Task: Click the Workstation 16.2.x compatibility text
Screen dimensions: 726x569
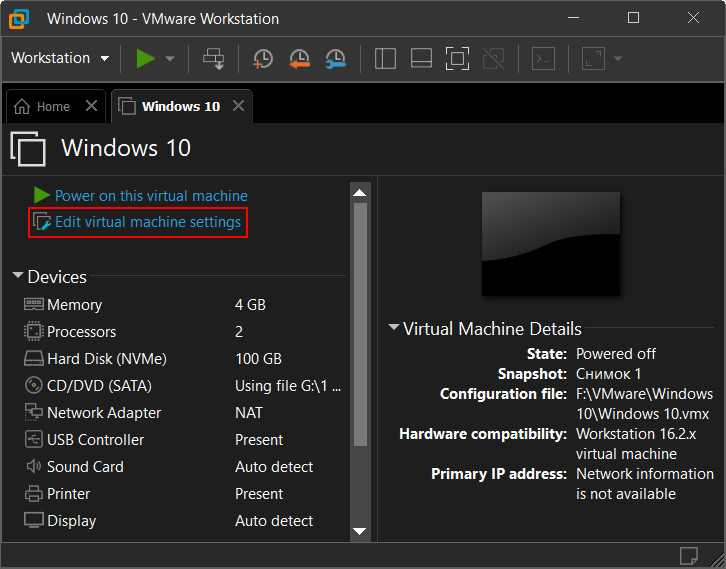Action: click(x=636, y=444)
